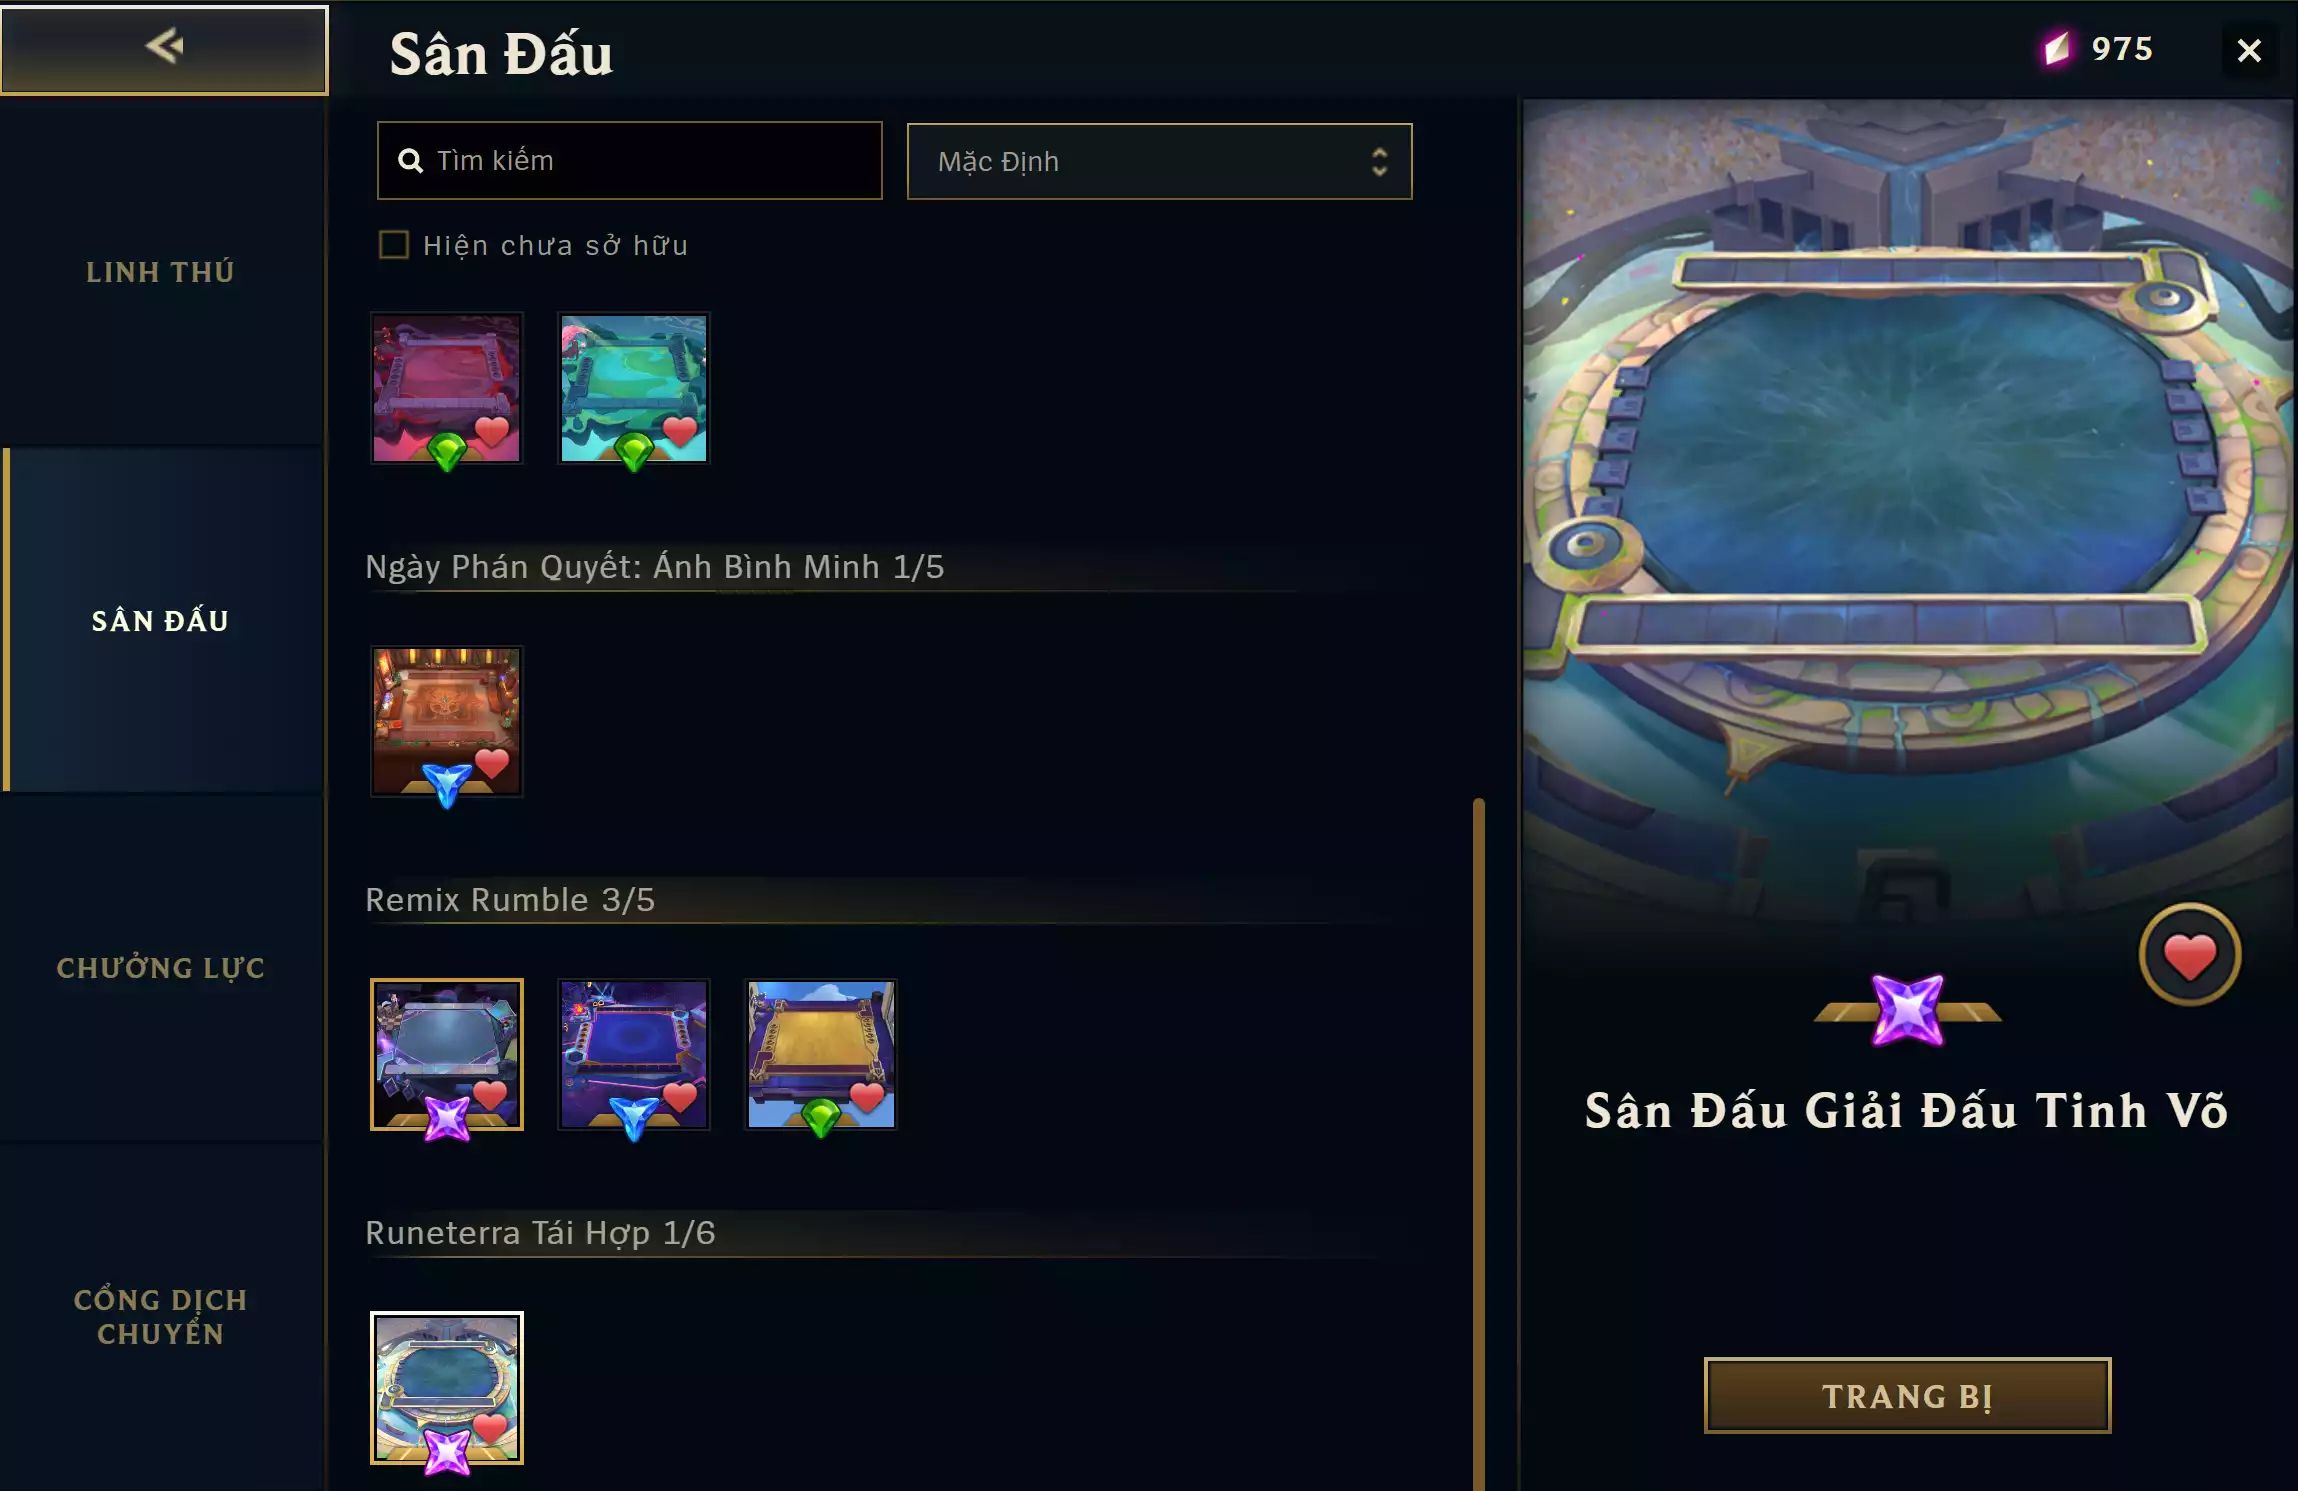Open the 'Mặc Định' sort dropdown
Screen dimensions: 2298x1491
pos(1159,161)
